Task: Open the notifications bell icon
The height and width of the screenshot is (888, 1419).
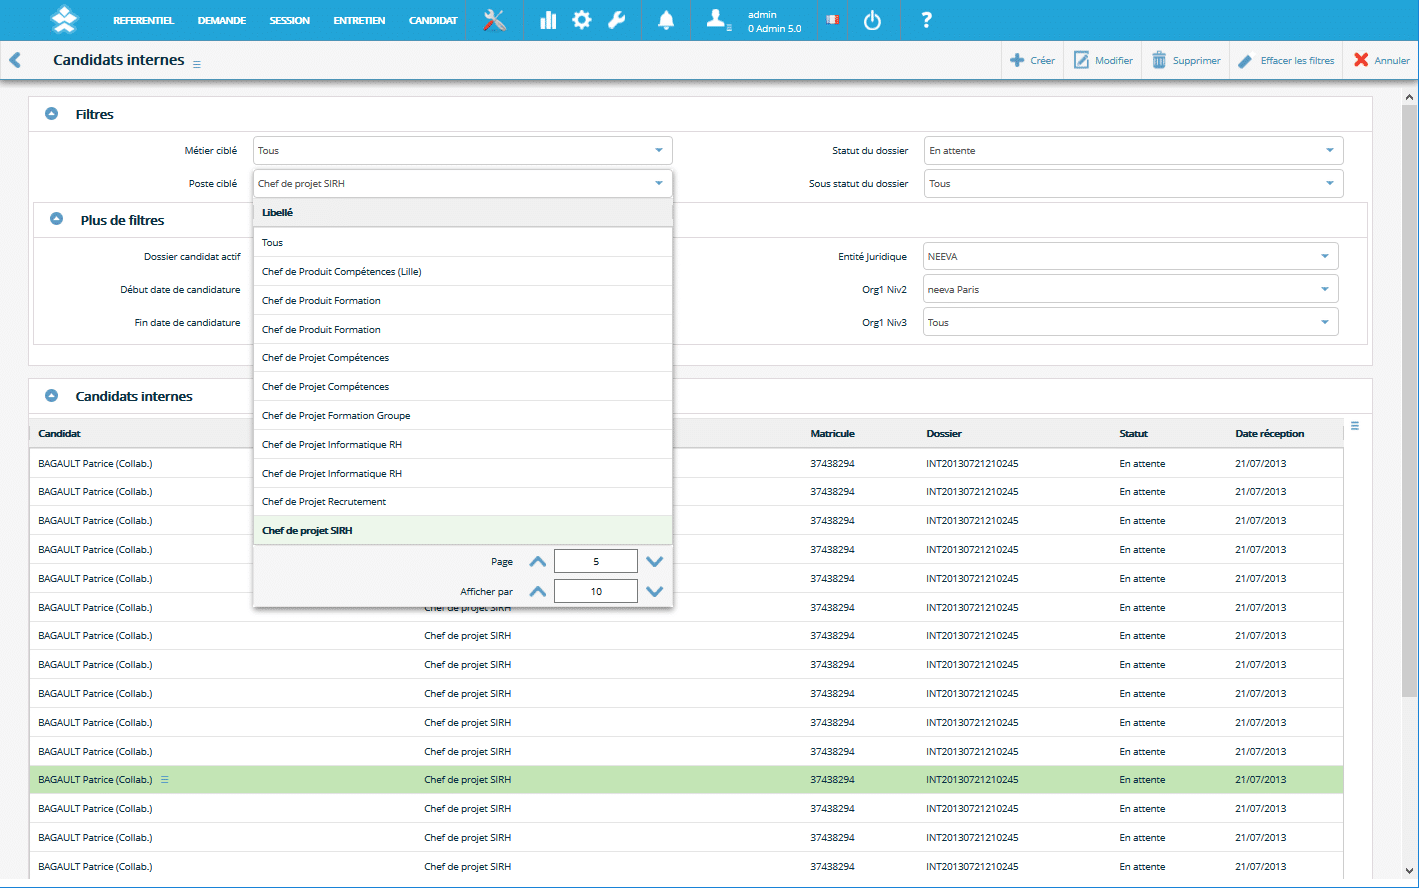Action: pos(666,20)
